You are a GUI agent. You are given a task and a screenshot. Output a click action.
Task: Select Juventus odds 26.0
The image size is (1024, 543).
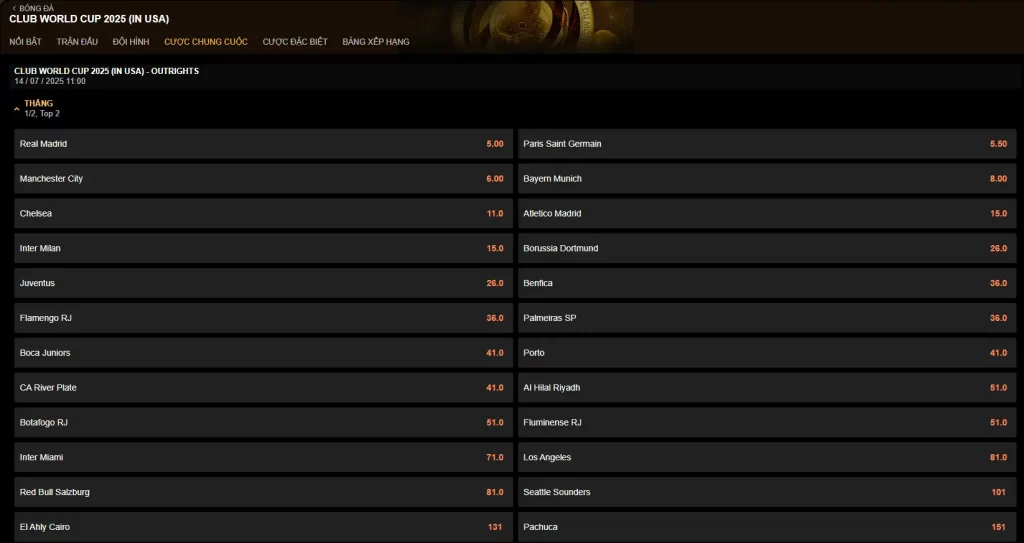263,283
